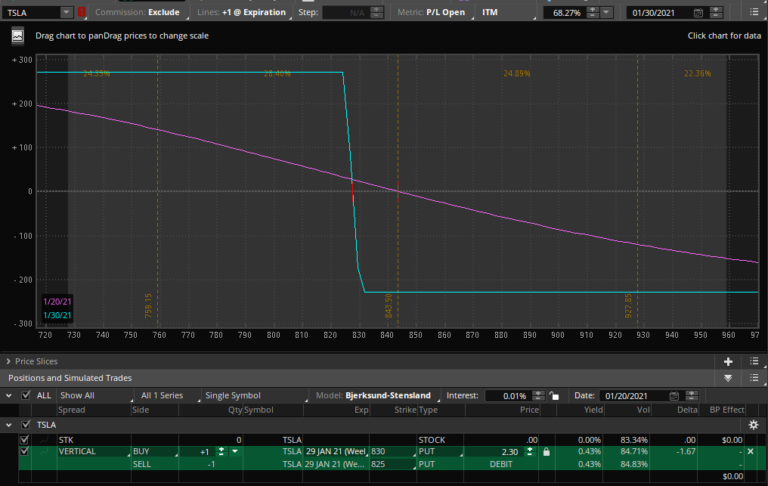Adjust the 01/20/2021 date stepper
The width and height of the screenshot is (768, 486).
pyautogui.click(x=692, y=396)
